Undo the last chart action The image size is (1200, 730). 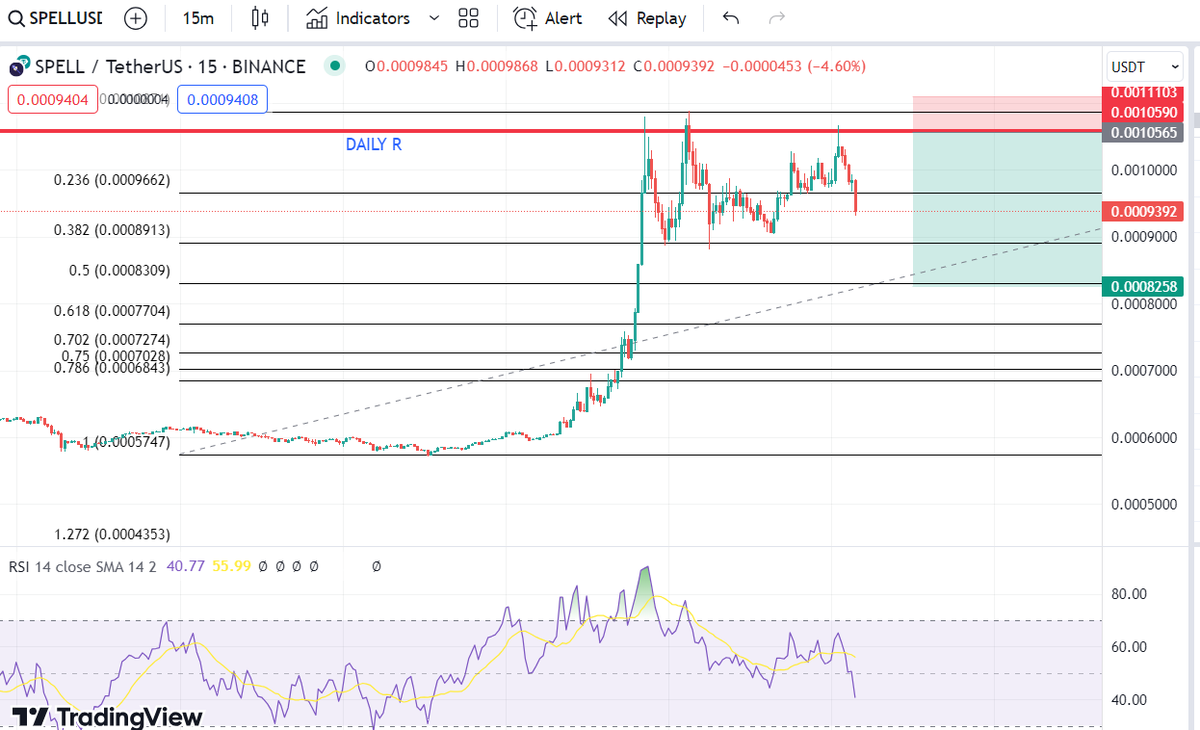731,18
